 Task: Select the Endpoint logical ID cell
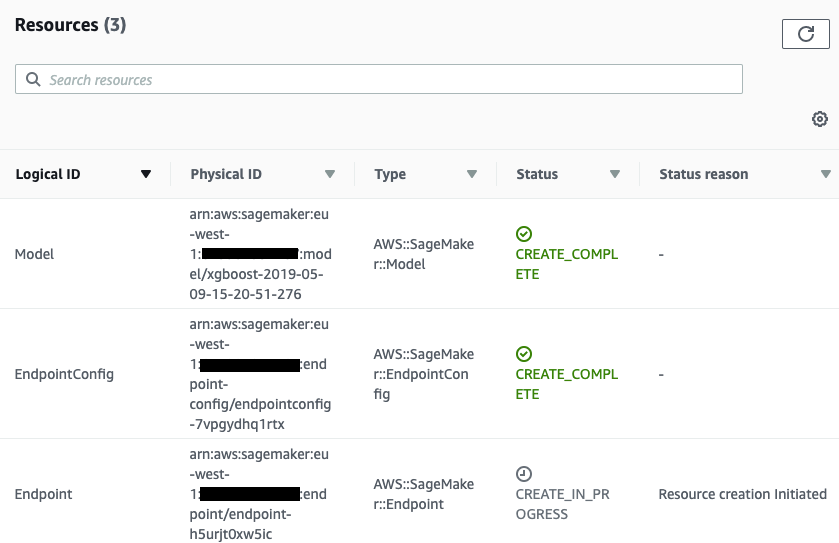[43, 494]
